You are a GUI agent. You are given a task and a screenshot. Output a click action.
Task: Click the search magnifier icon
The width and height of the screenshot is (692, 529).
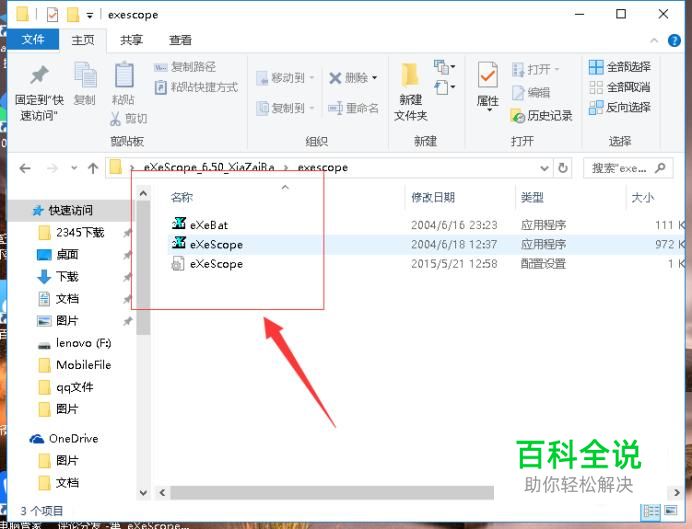coord(660,168)
